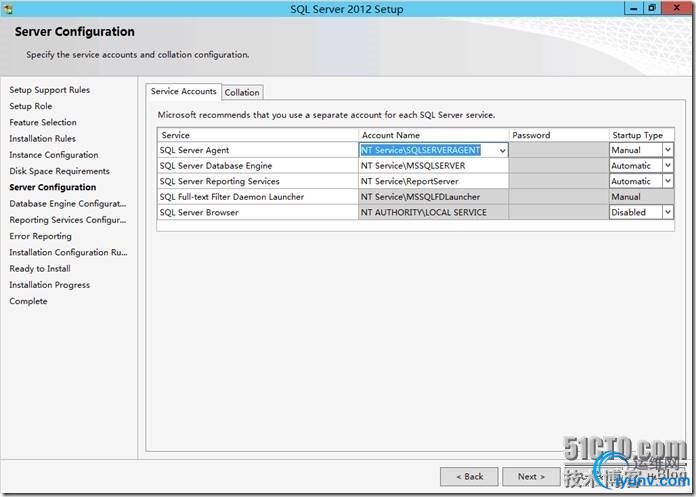Click the Reporting Services Configuration step
The image size is (696, 497).
[68, 220]
